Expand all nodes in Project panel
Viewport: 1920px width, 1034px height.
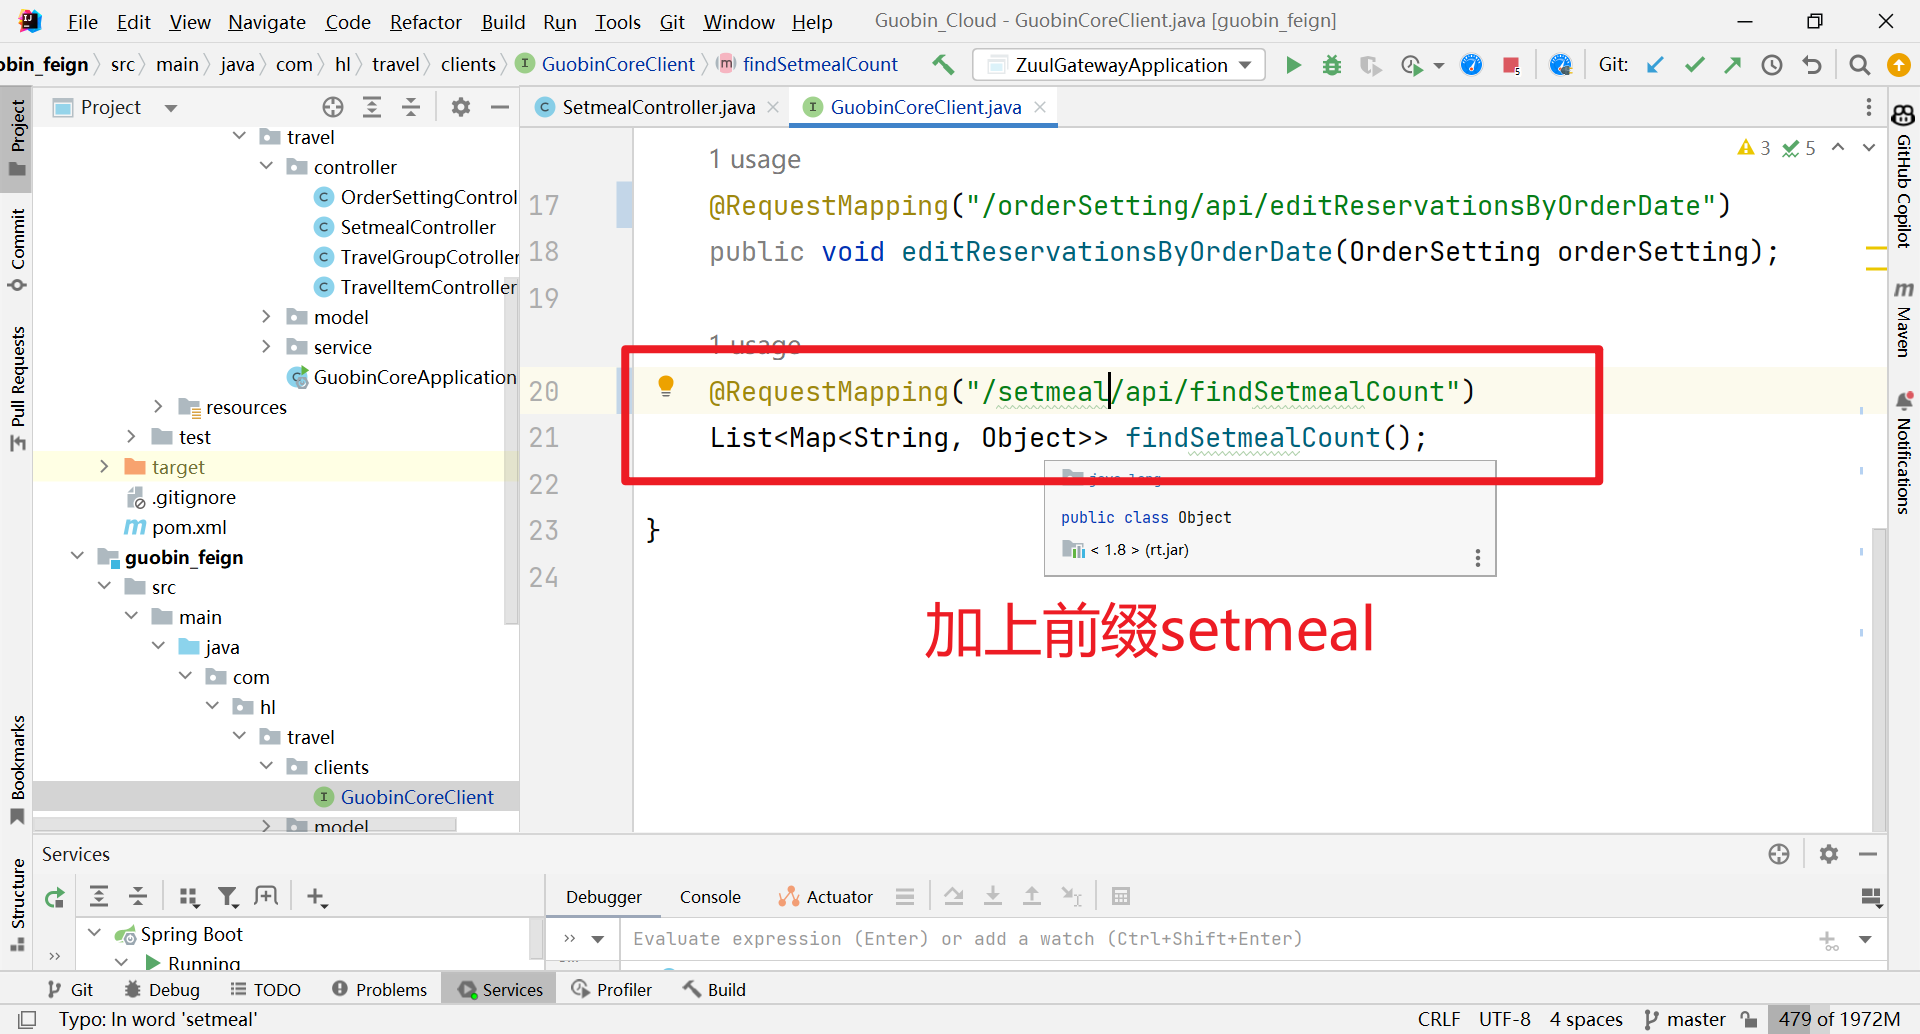pyautogui.click(x=372, y=107)
